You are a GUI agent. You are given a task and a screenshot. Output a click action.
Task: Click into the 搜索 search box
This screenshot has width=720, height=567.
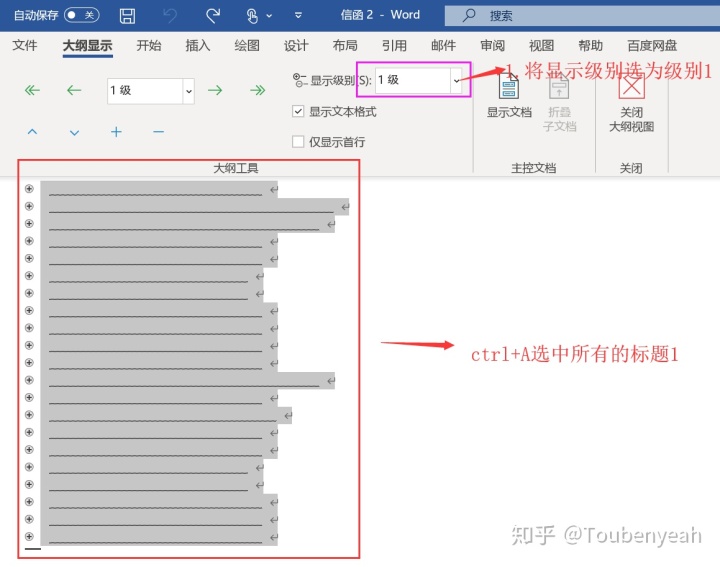(x=582, y=16)
